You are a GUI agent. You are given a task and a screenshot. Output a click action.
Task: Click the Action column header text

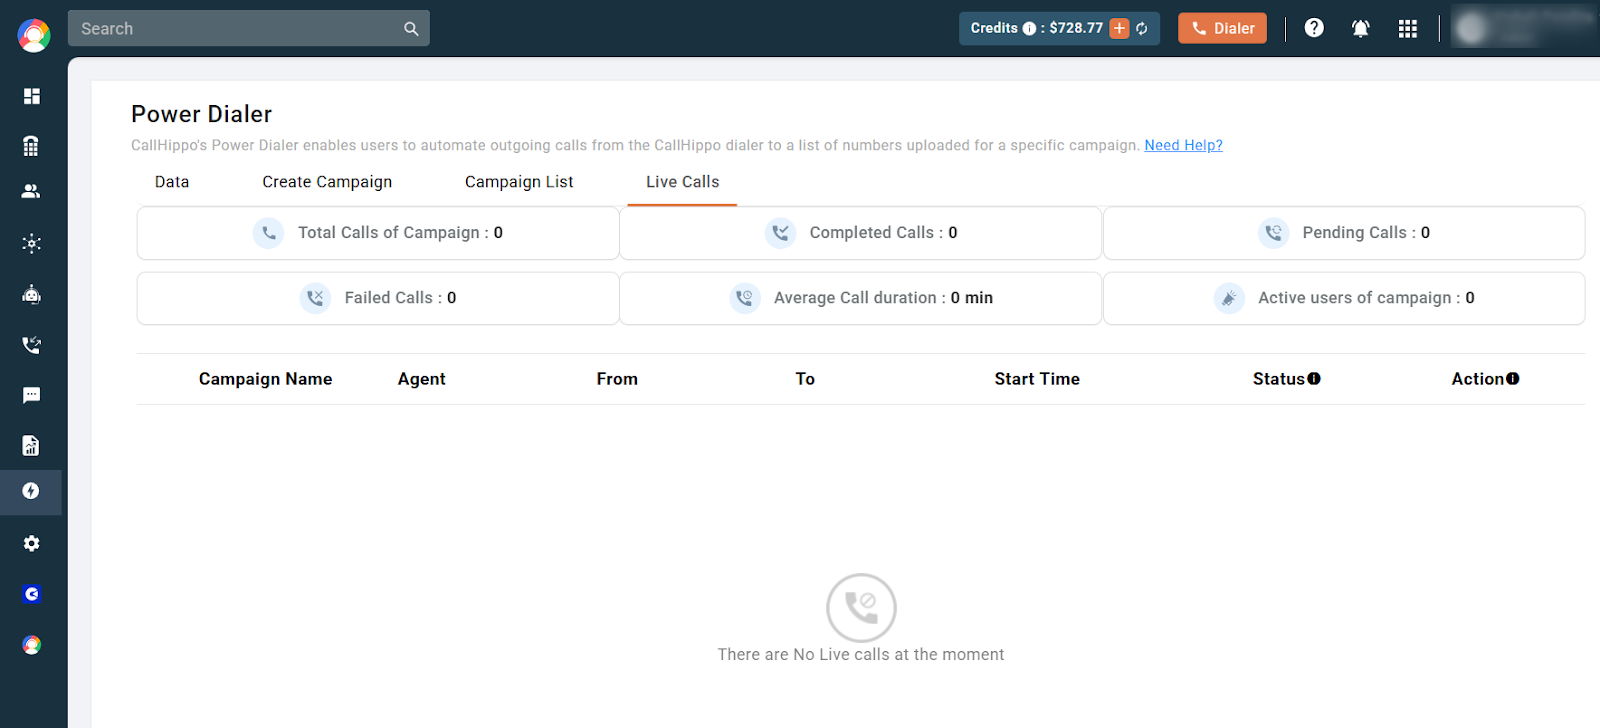coord(1478,379)
